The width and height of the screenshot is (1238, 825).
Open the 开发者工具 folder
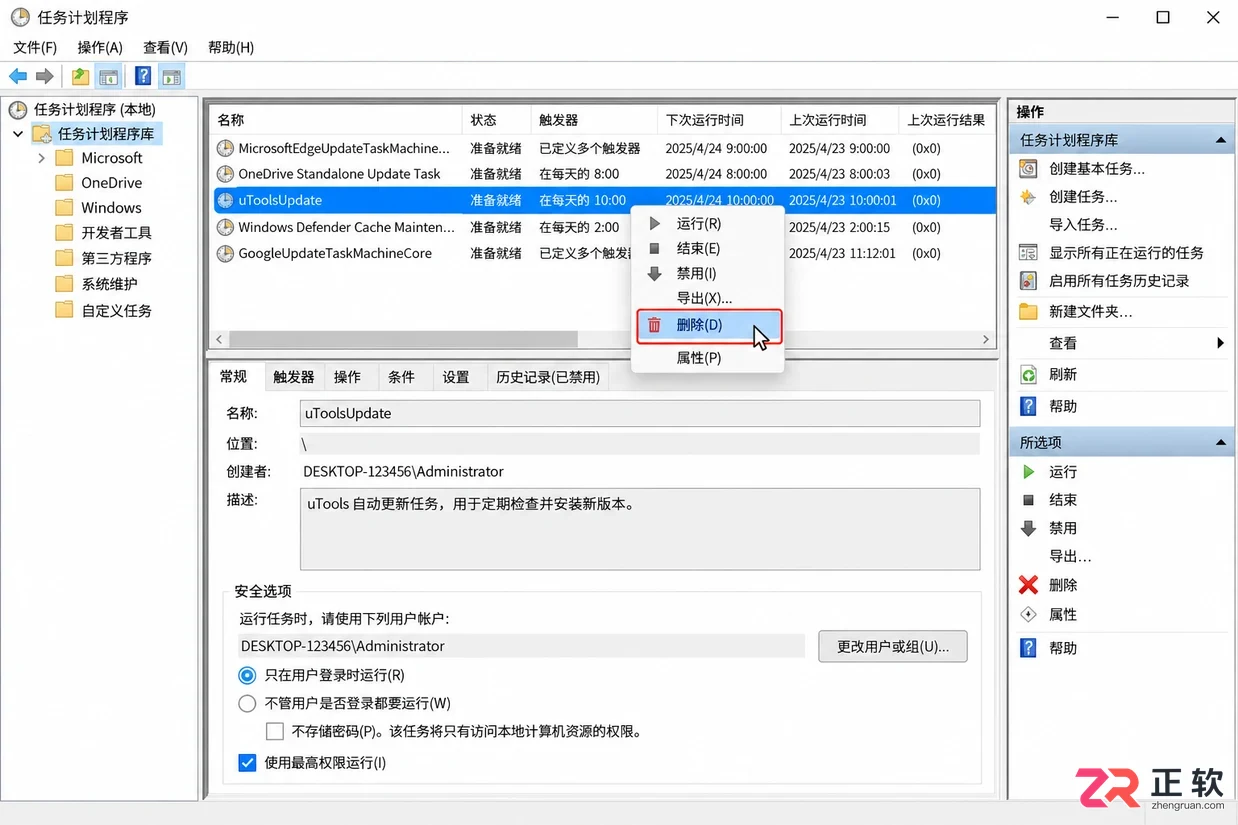[116, 233]
